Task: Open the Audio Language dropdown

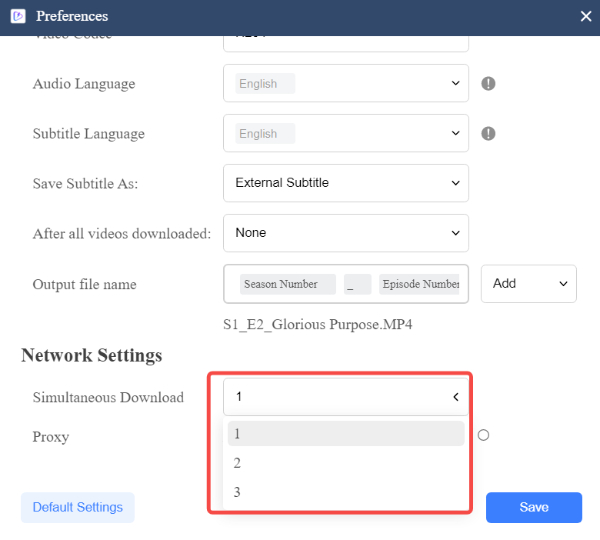Action: [x=346, y=83]
